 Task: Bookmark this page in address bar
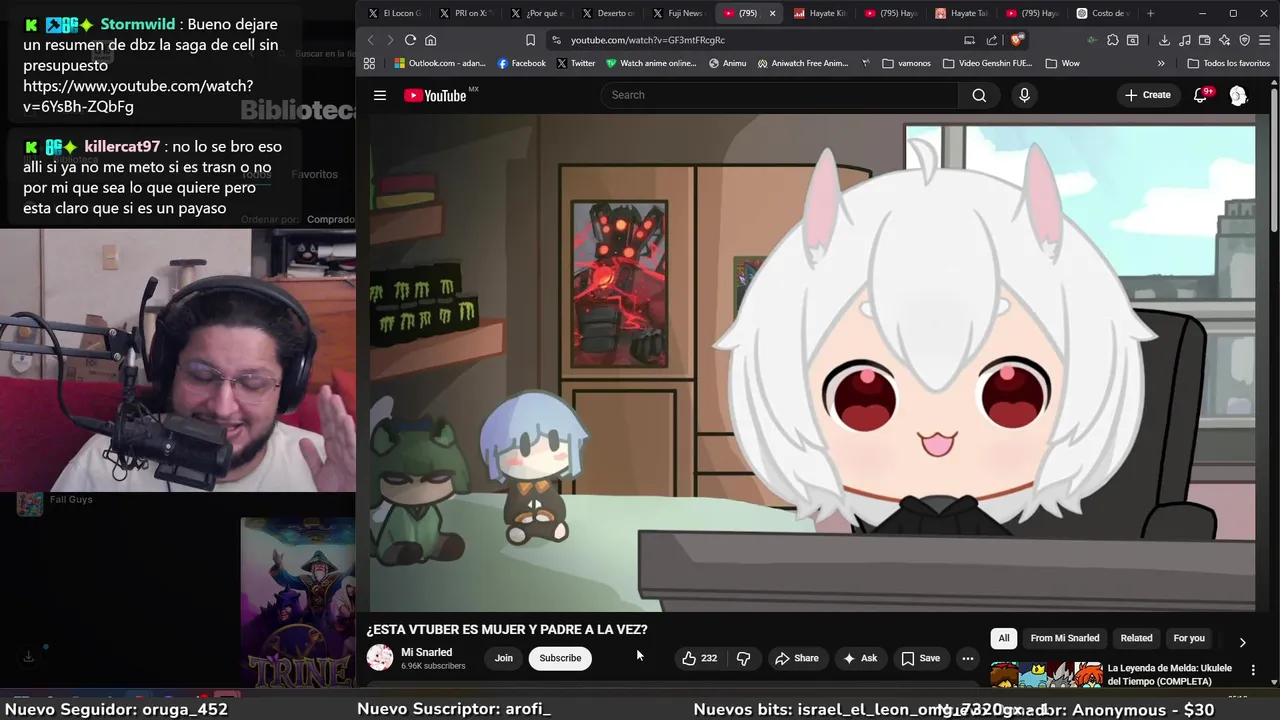click(531, 40)
